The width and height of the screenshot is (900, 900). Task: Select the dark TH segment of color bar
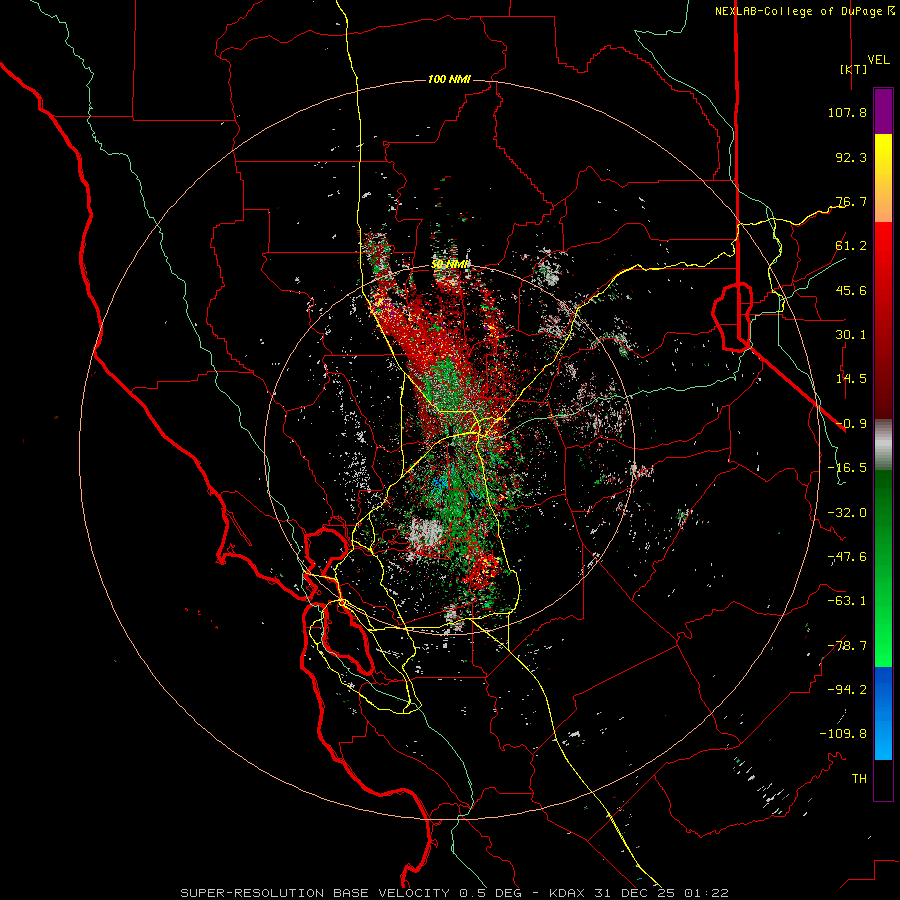tap(883, 779)
